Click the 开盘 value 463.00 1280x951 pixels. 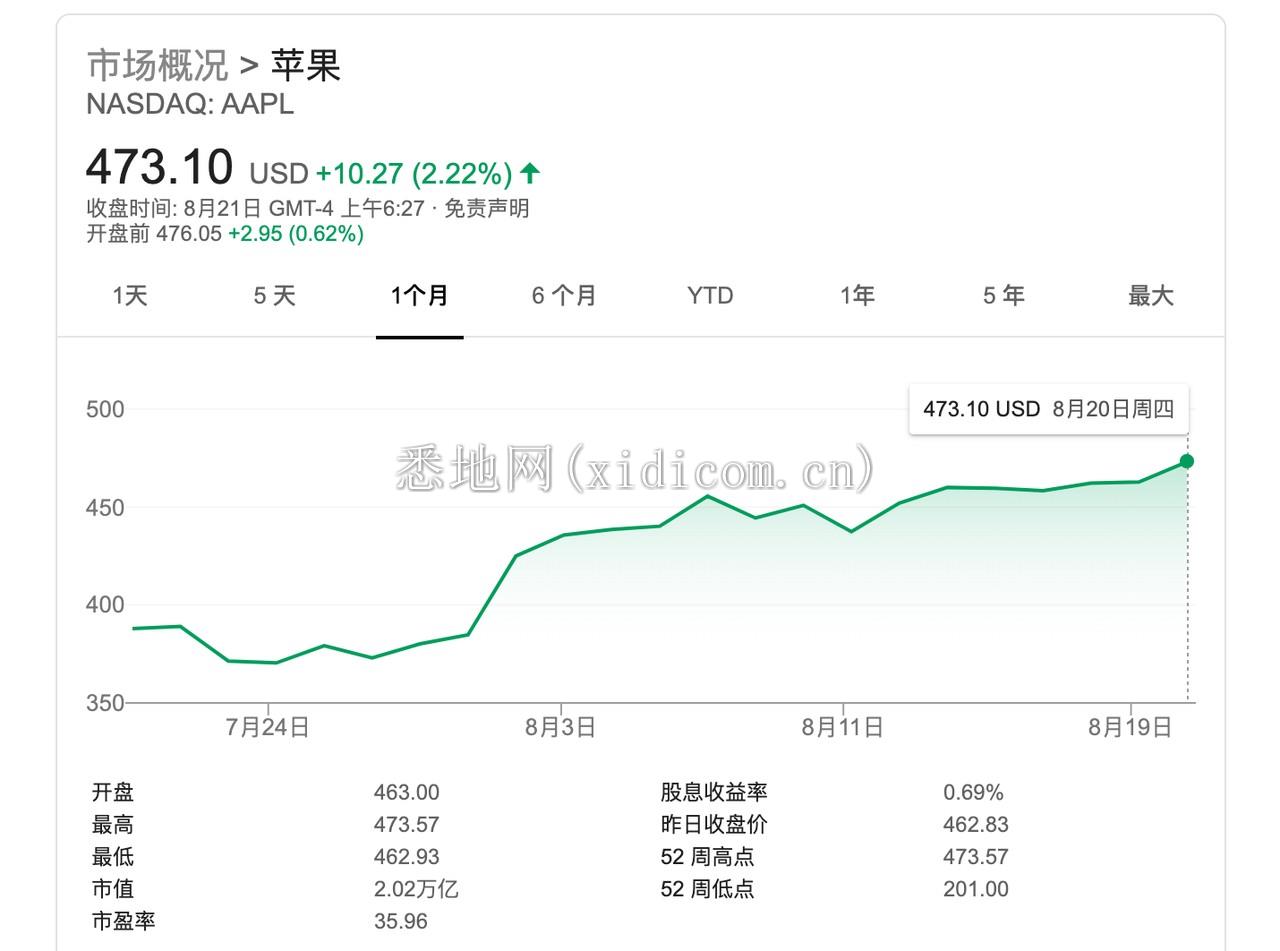click(x=406, y=793)
